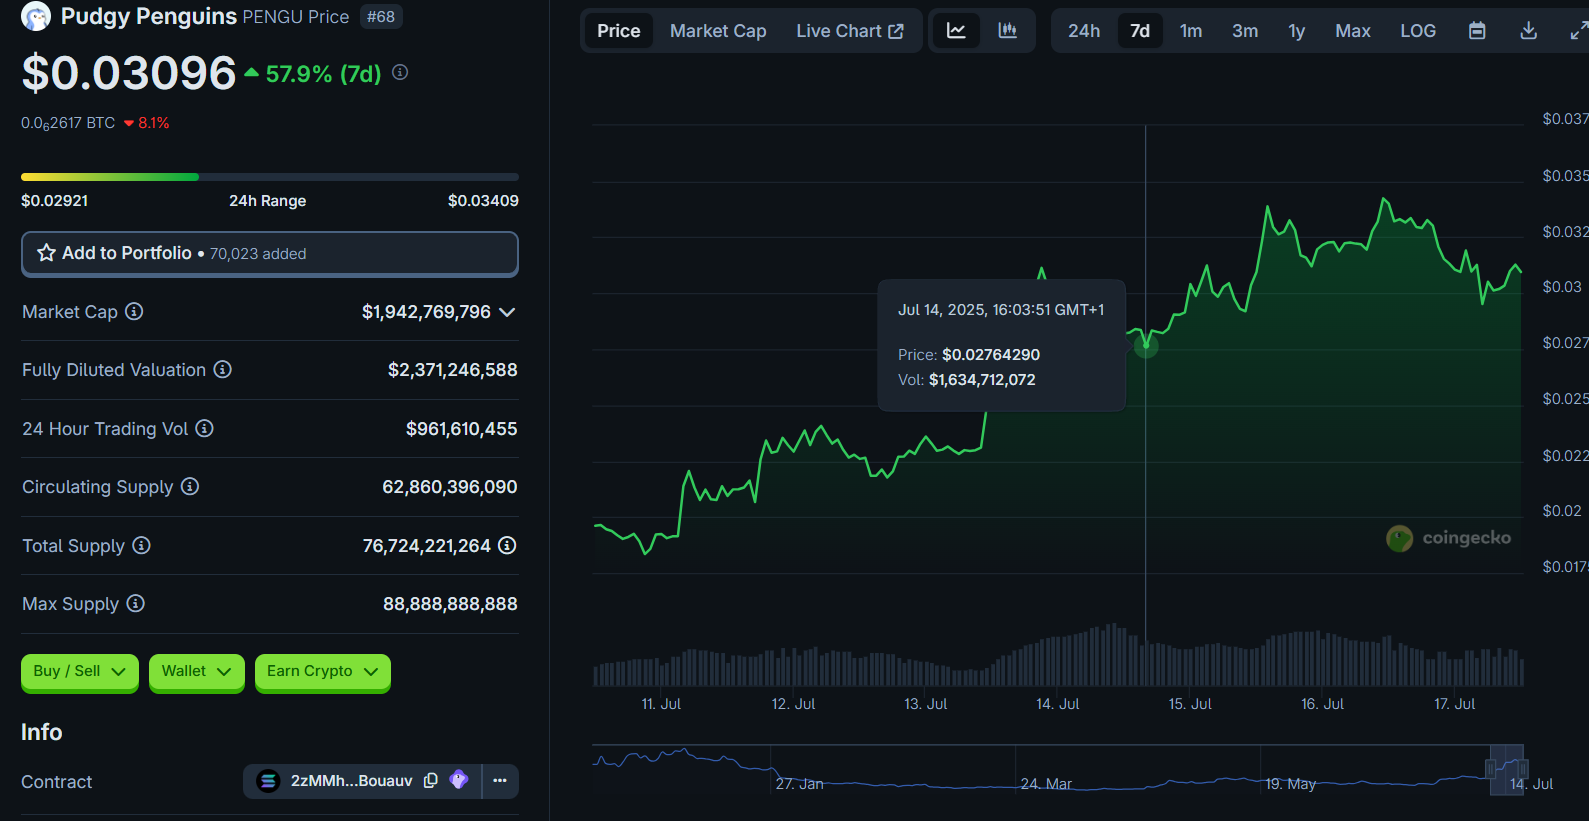
Task: Show Circulating Supply info icon
Action: [x=190, y=486]
